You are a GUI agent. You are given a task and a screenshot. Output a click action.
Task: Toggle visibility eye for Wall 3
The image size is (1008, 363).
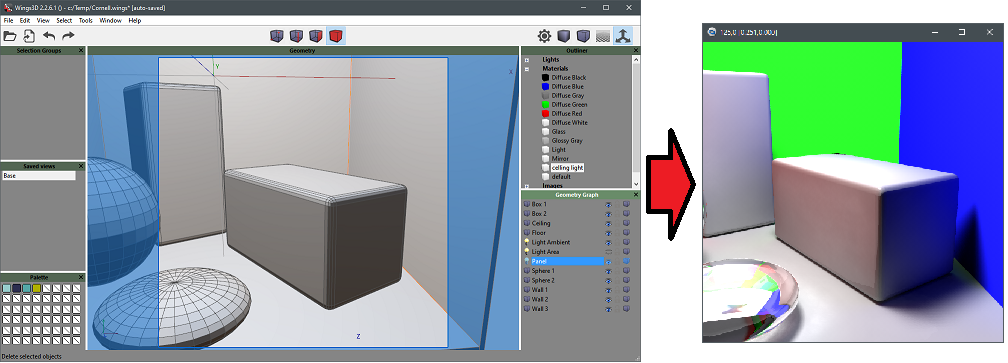pyautogui.click(x=608, y=309)
